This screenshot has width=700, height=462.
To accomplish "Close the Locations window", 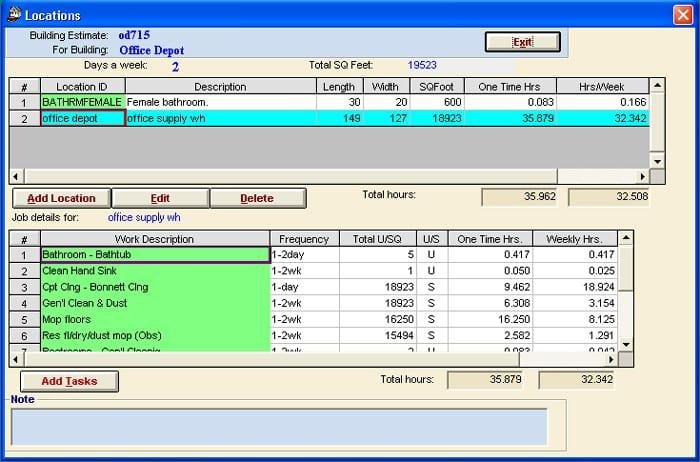I will [683, 15].
